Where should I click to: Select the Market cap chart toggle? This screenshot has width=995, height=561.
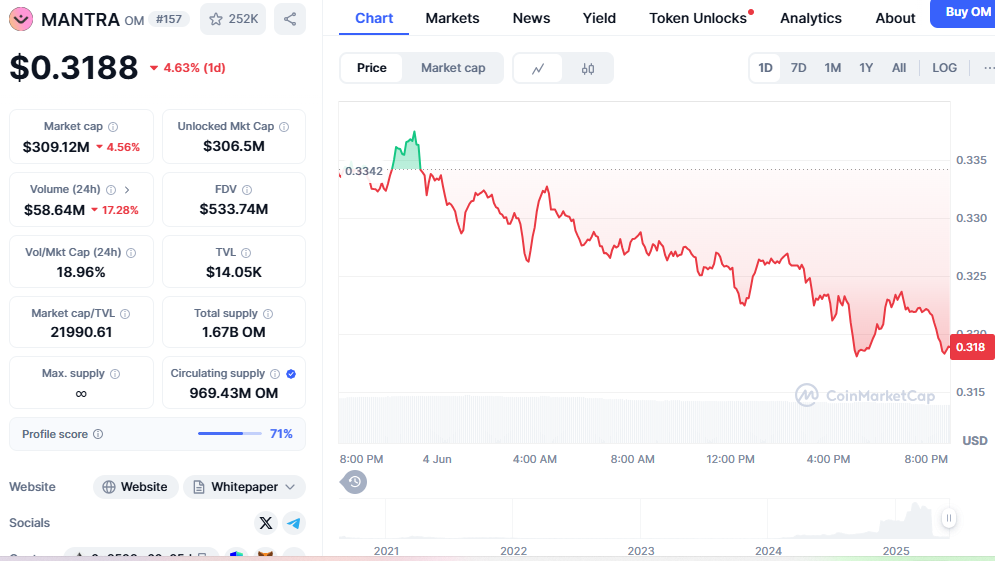(453, 68)
